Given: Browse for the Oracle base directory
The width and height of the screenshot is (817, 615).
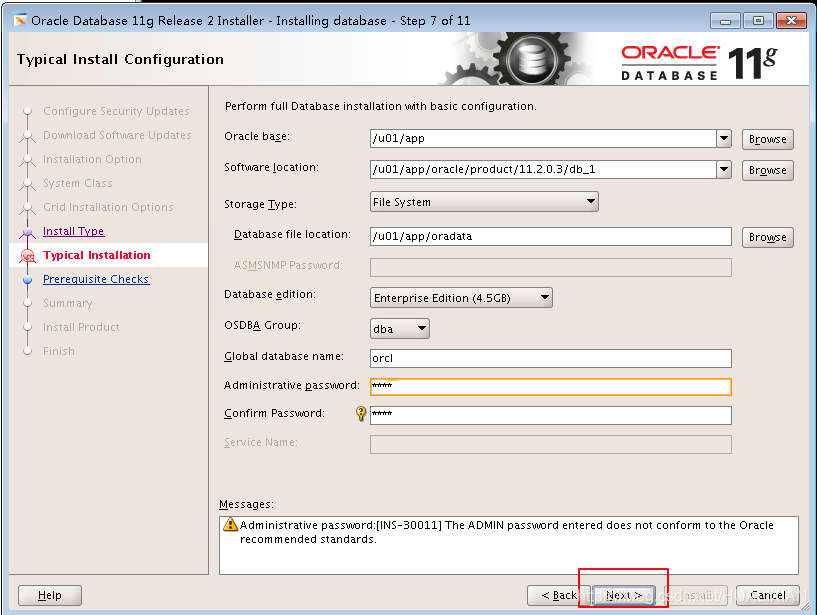Looking at the screenshot, I should [768, 139].
